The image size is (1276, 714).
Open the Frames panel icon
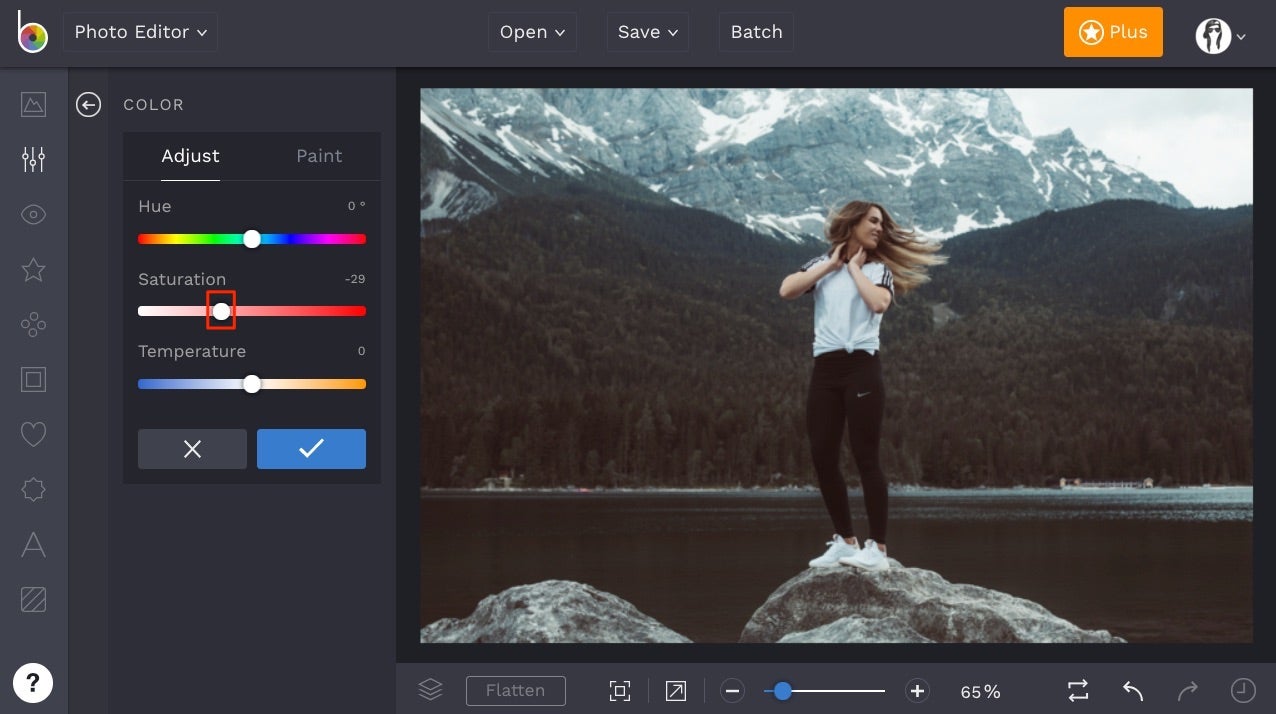coord(33,379)
